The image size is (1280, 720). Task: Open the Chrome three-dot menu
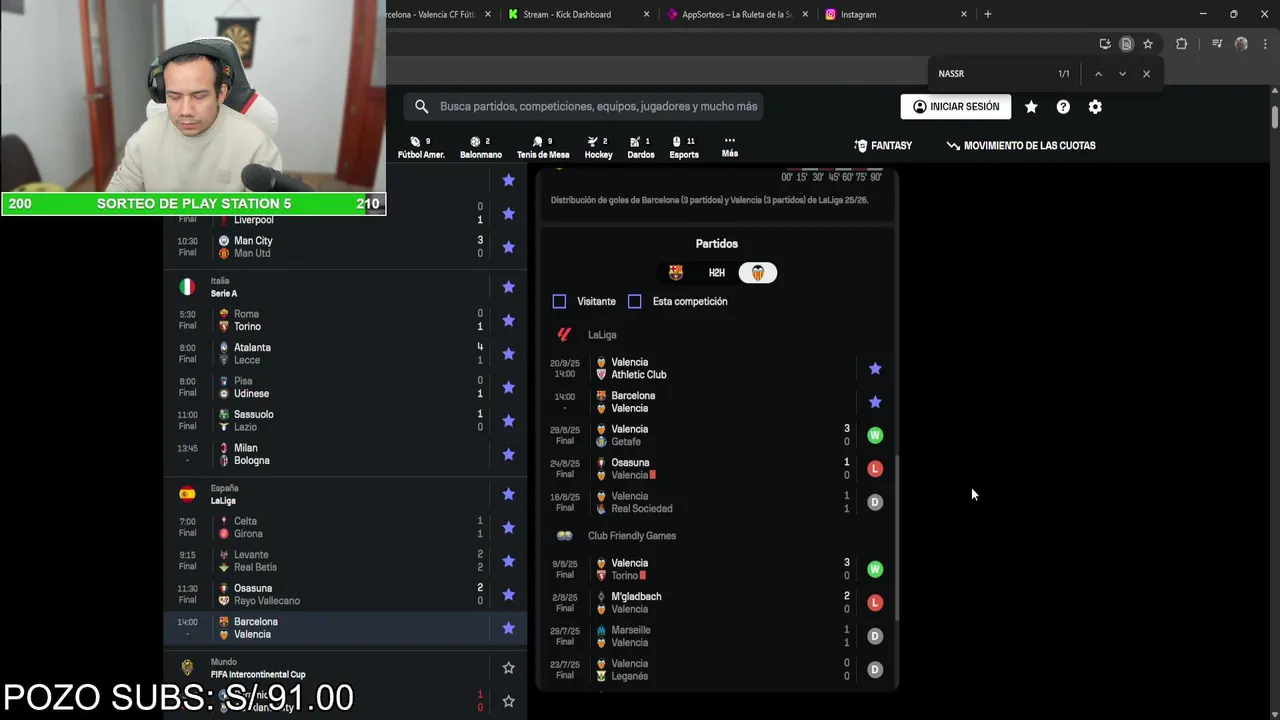[x=1265, y=44]
